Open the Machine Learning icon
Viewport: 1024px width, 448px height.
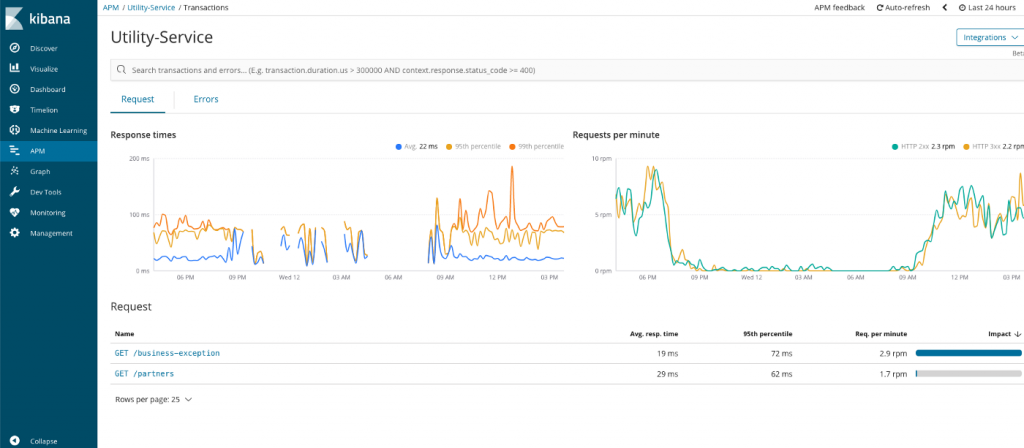tap(14, 130)
